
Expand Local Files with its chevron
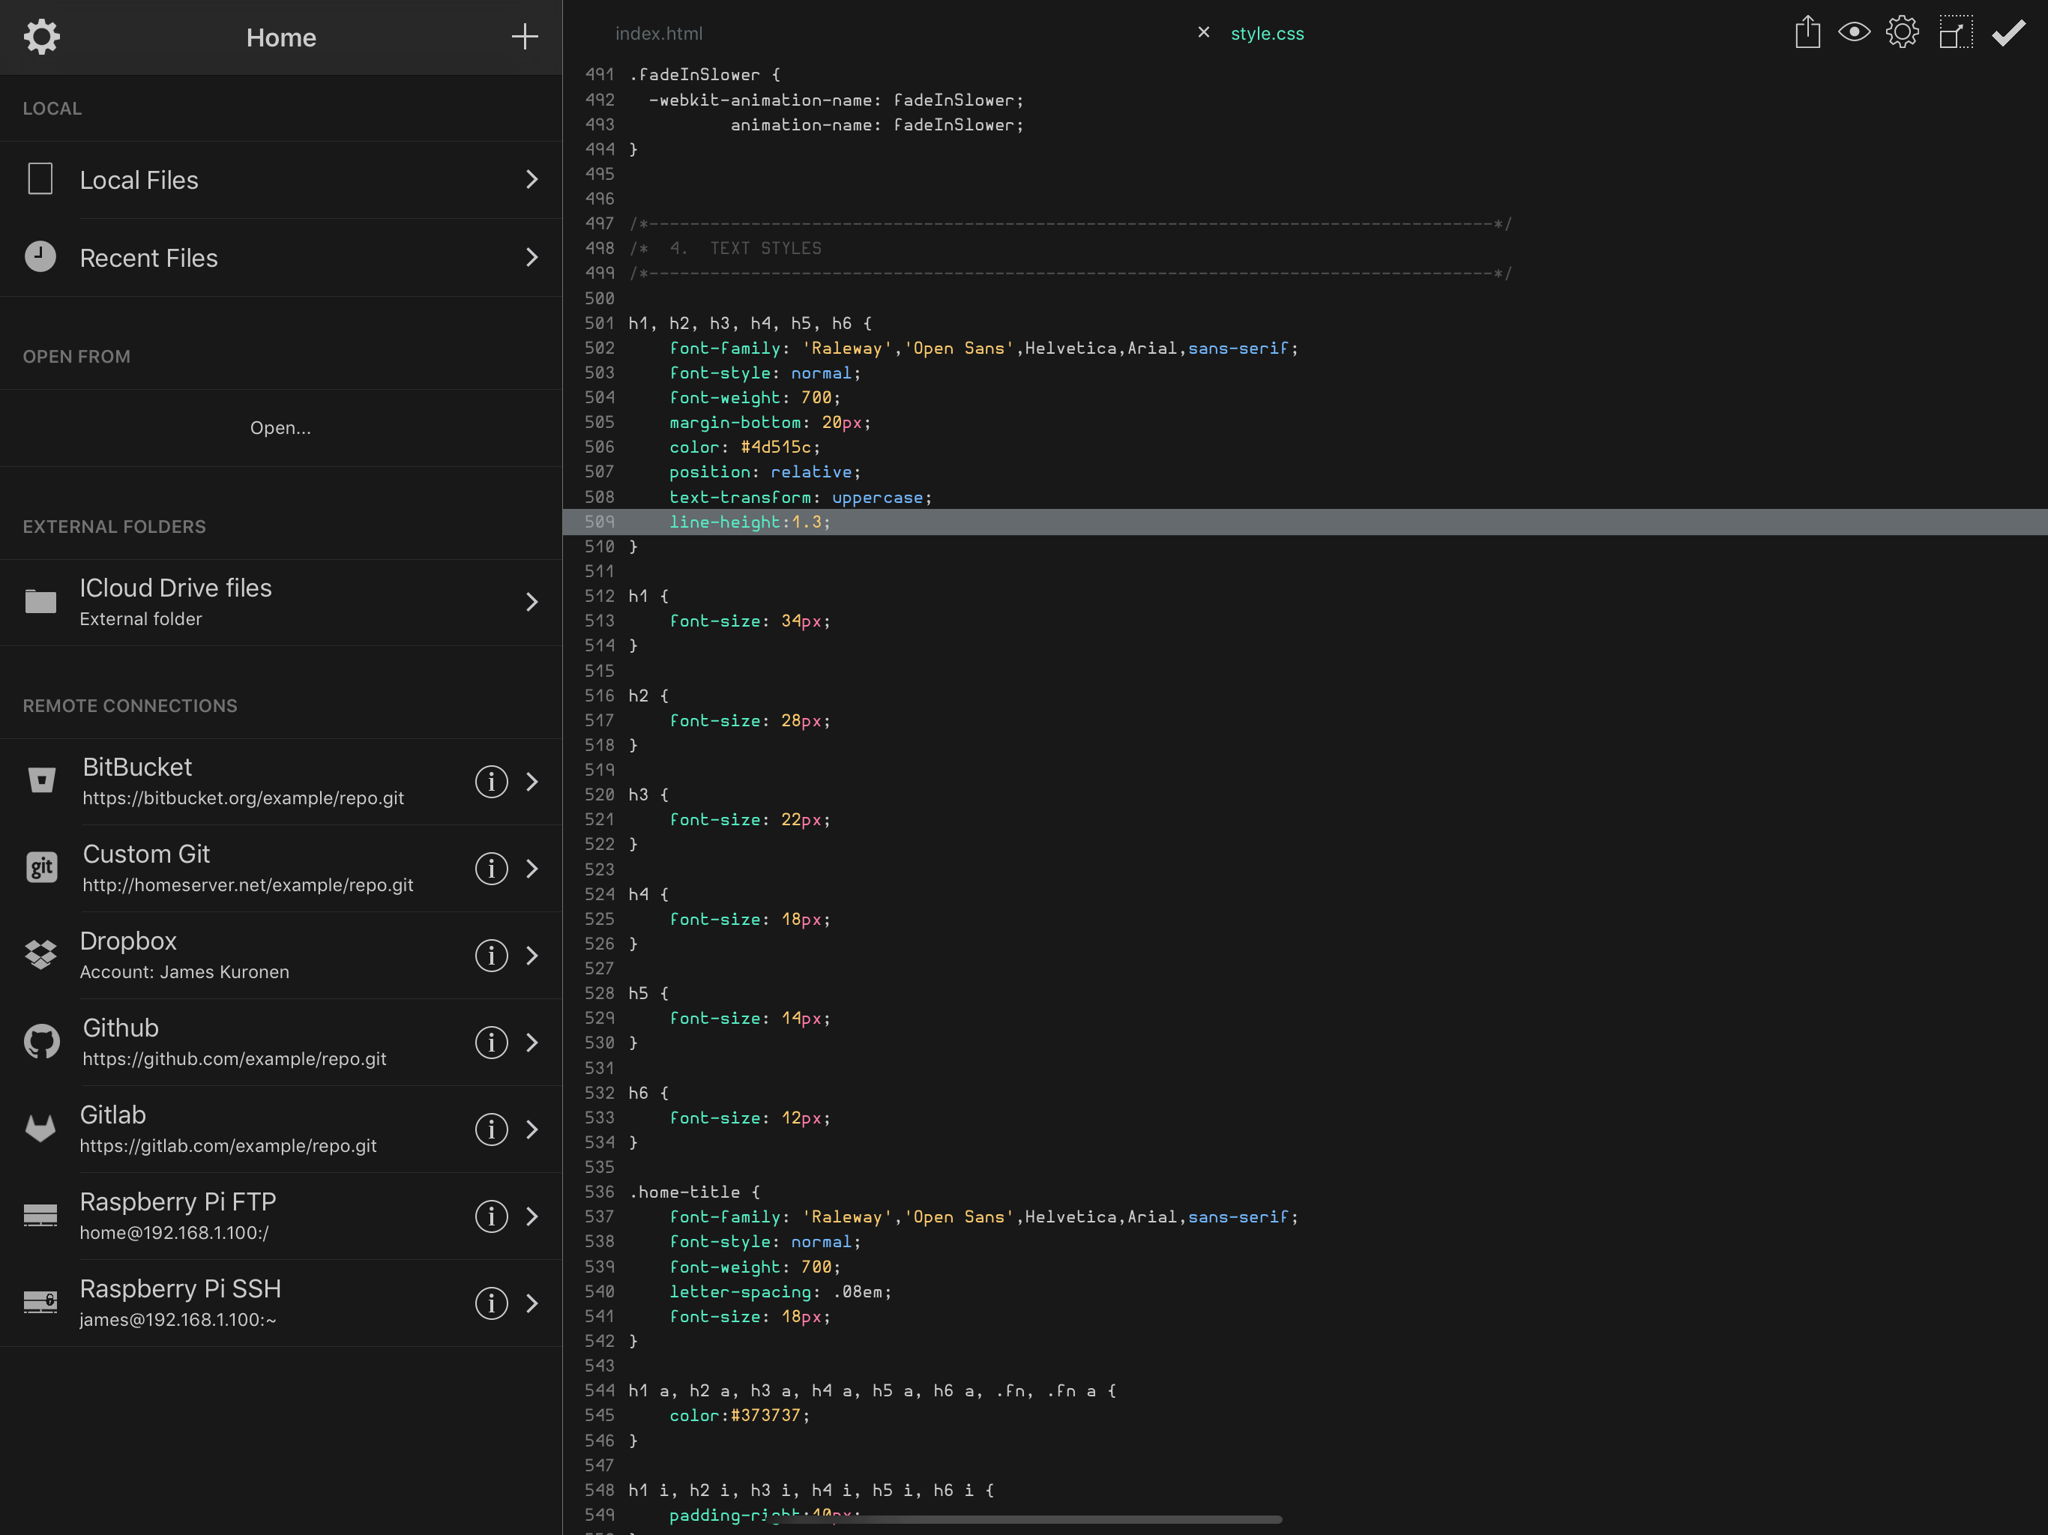[x=532, y=179]
